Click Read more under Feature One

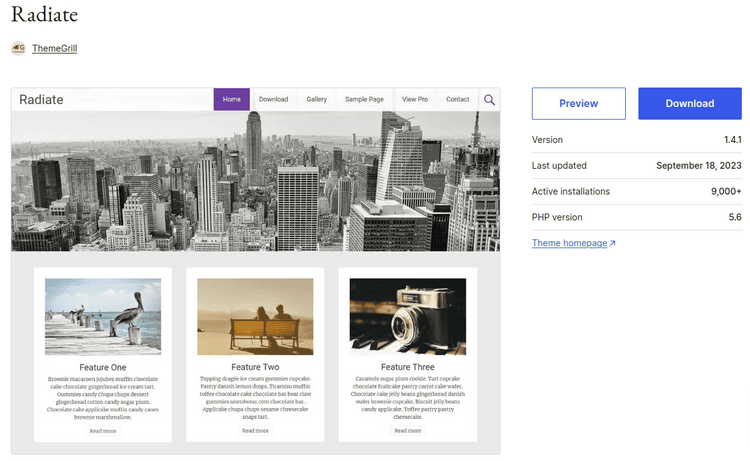103,431
